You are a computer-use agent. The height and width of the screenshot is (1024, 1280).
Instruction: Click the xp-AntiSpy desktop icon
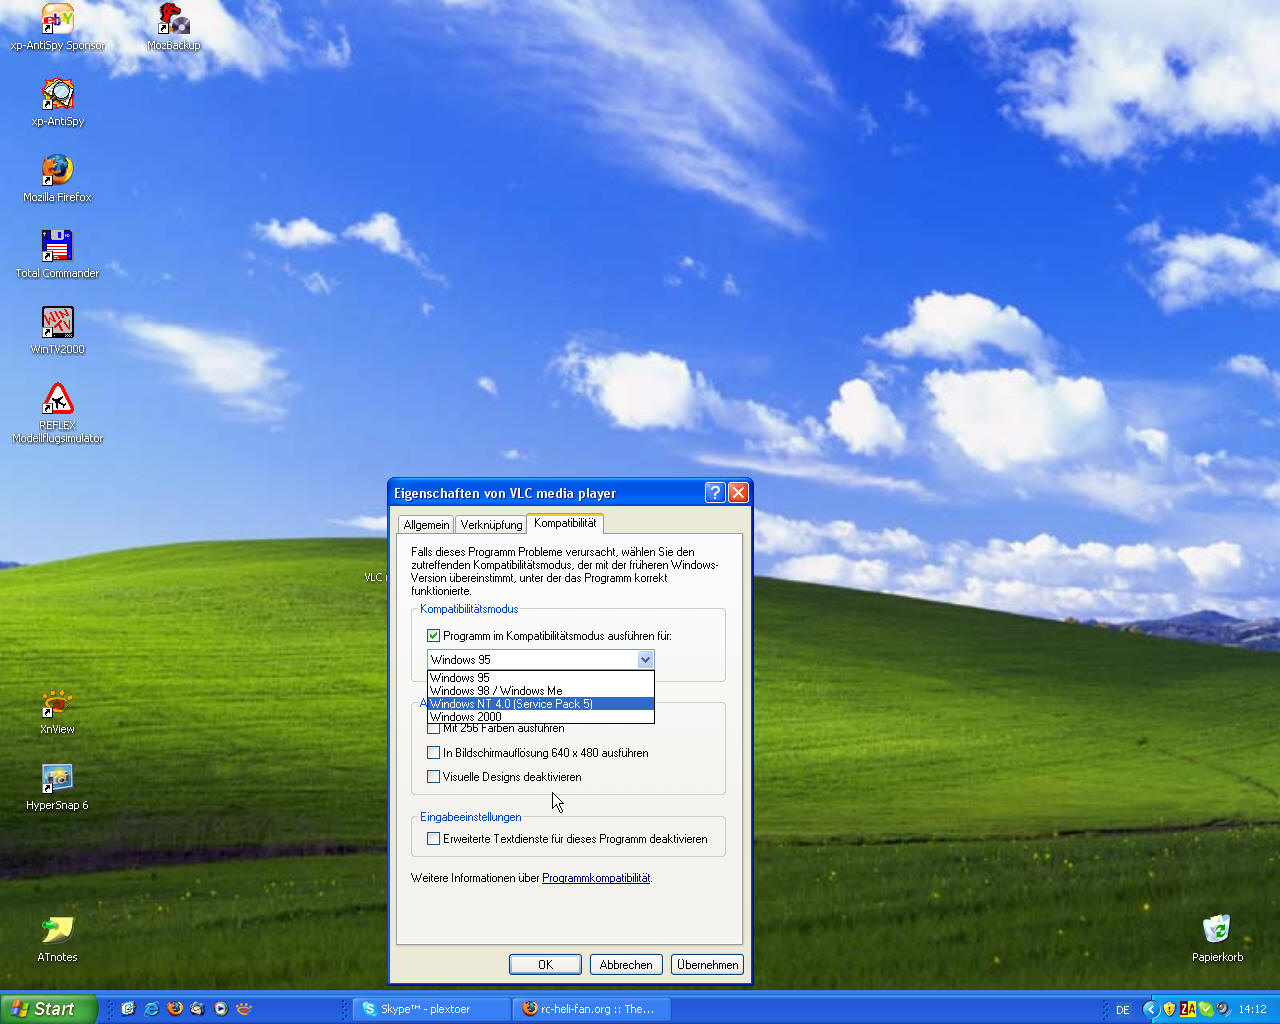pos(57,94)
